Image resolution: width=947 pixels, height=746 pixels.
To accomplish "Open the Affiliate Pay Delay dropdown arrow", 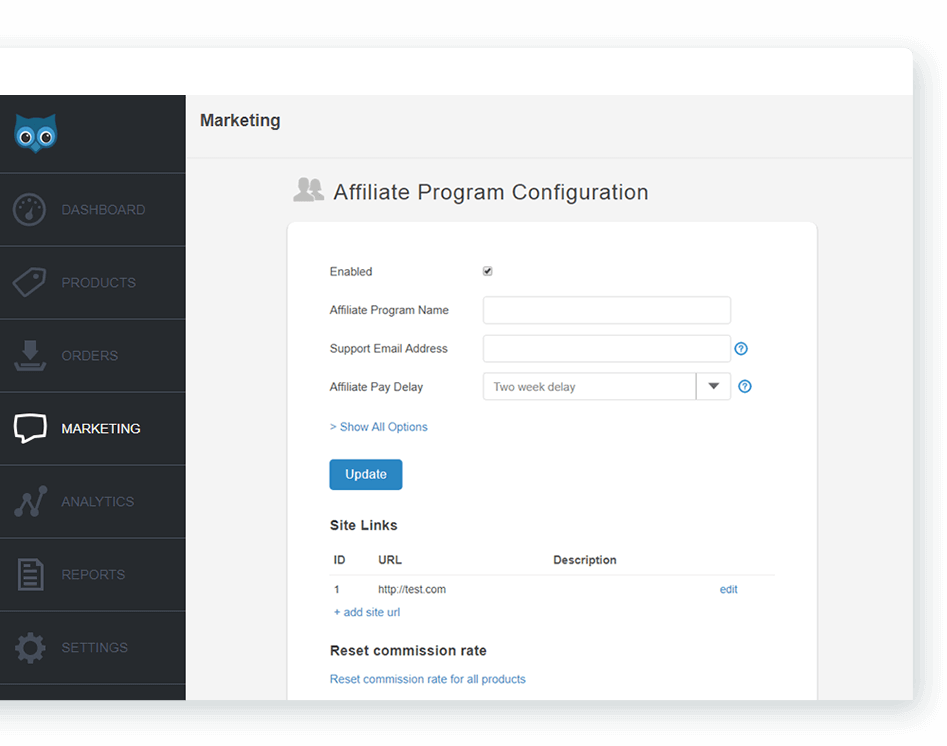I will point(713,387).
